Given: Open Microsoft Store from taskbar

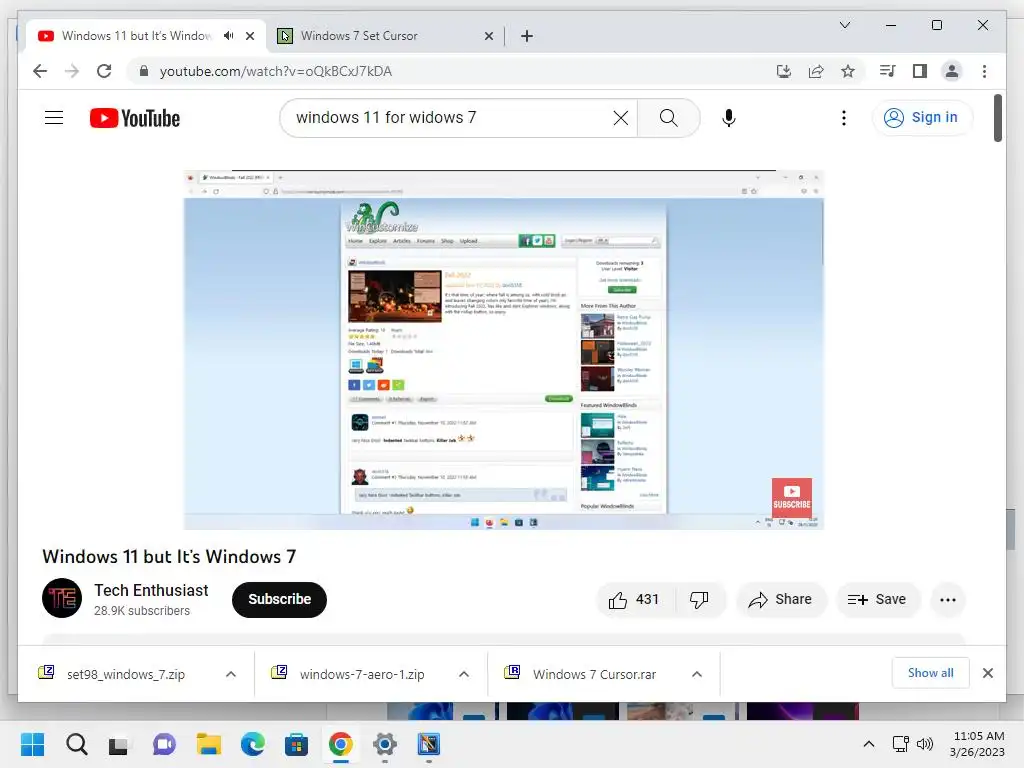Looking at the screenshot, I should 296,744.
